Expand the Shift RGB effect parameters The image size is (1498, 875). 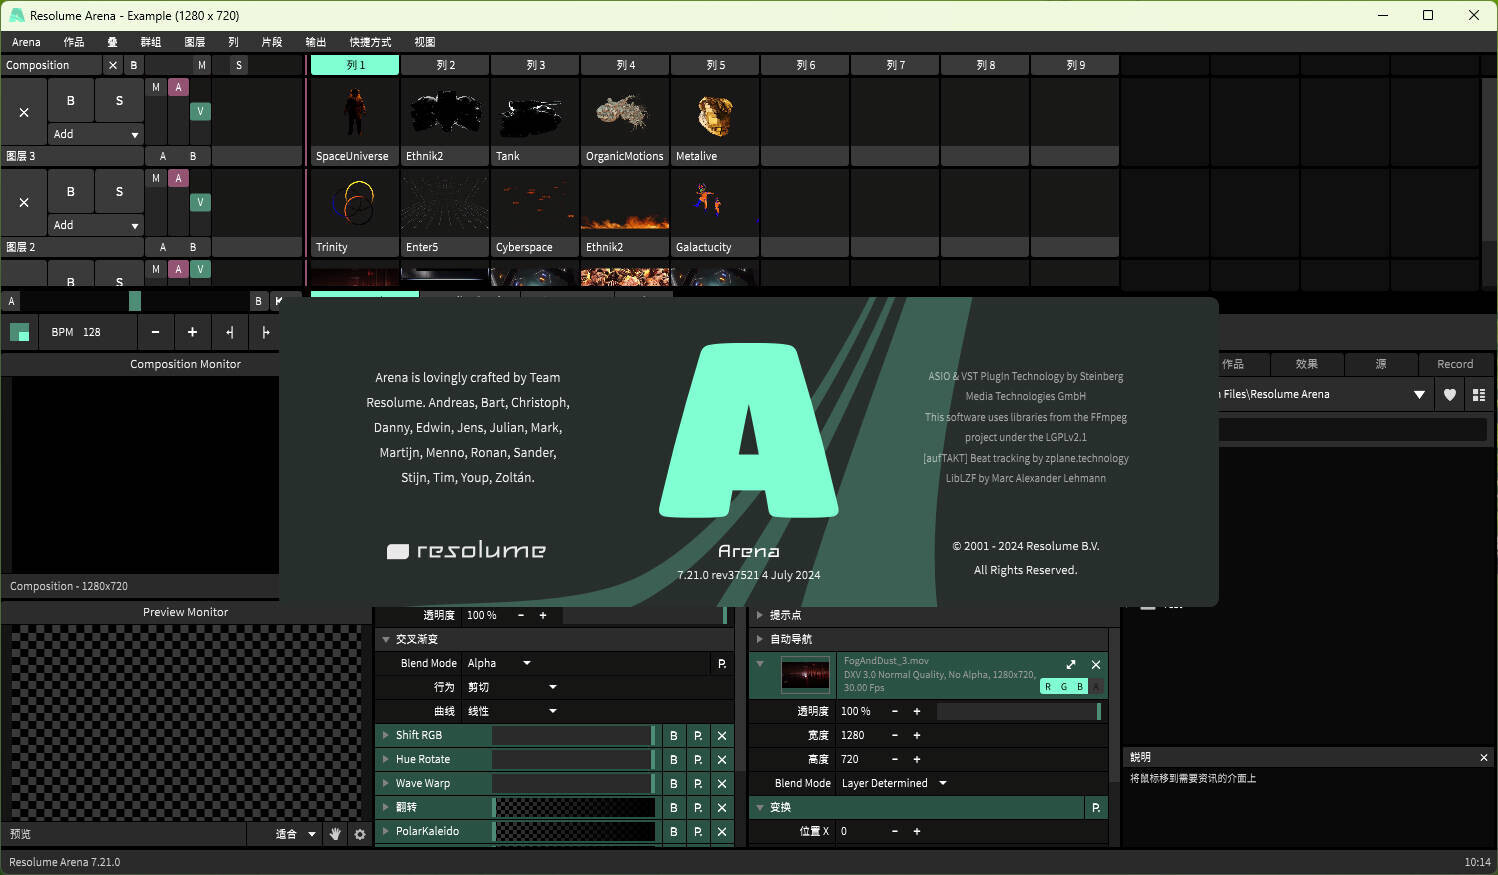tap(385, 735)
